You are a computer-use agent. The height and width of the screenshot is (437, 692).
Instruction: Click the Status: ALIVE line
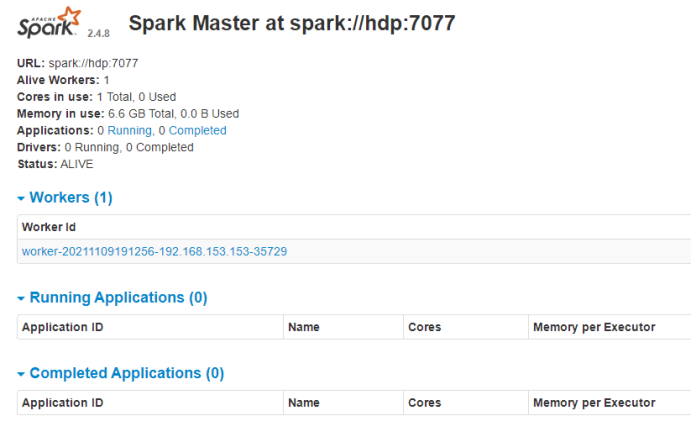(55, 164)
